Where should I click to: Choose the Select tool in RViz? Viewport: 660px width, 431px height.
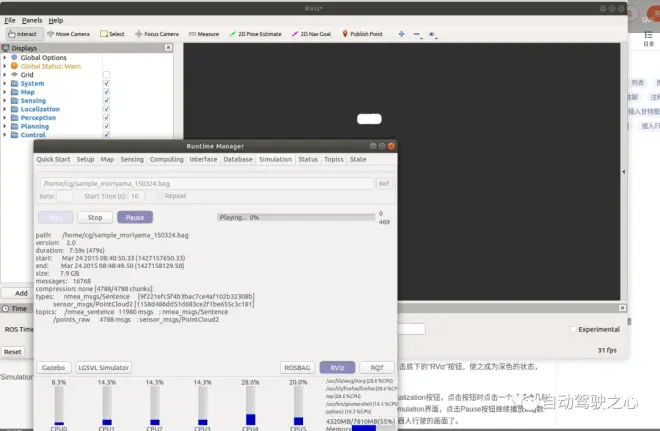coord(112,34)
